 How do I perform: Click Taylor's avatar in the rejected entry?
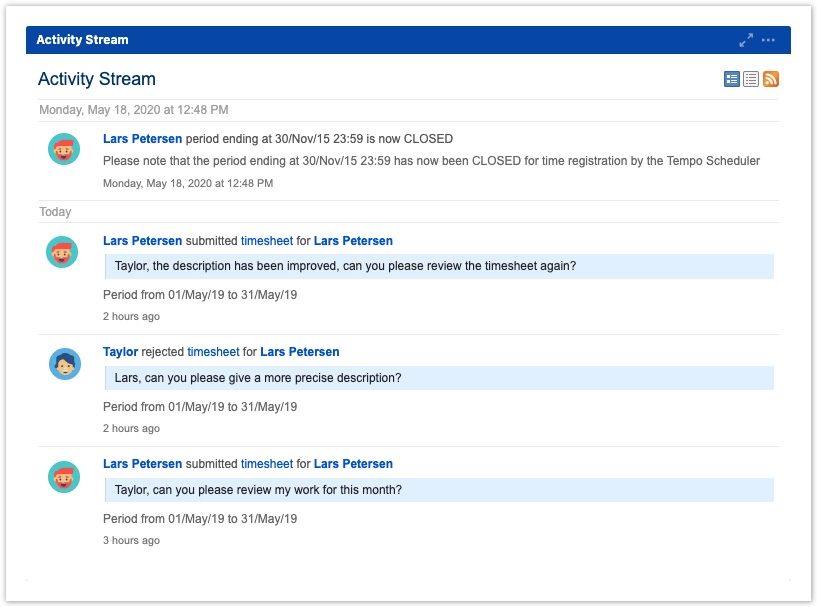(x=64, y=364)
